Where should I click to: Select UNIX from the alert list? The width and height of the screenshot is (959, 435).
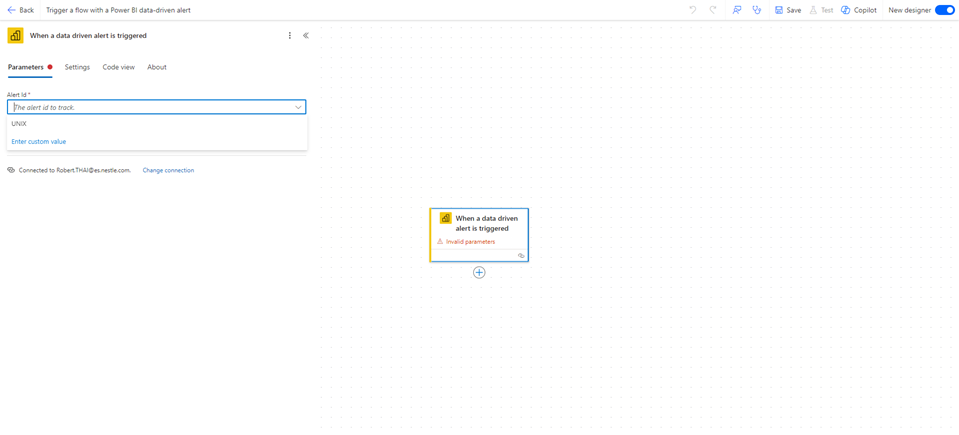tap(19, 124)
